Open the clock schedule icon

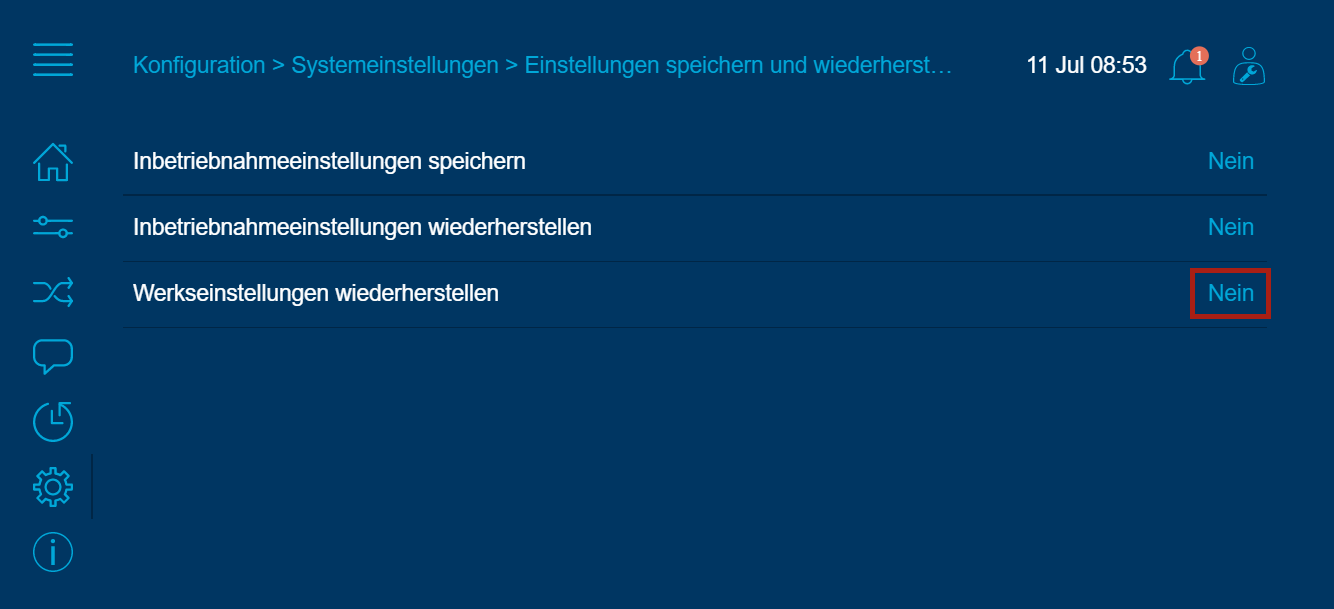coord(53,421)
